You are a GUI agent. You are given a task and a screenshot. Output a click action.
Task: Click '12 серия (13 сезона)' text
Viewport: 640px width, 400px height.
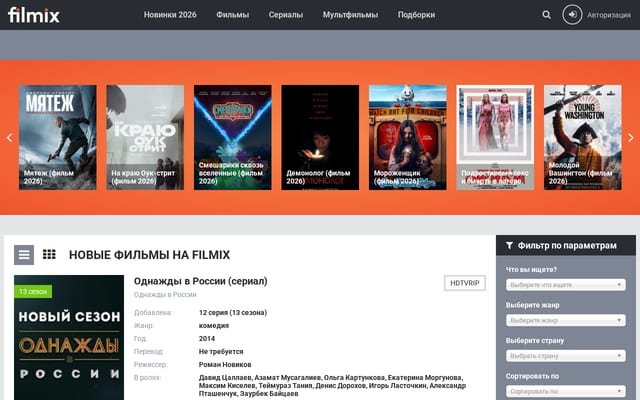(x=233, y=312)
